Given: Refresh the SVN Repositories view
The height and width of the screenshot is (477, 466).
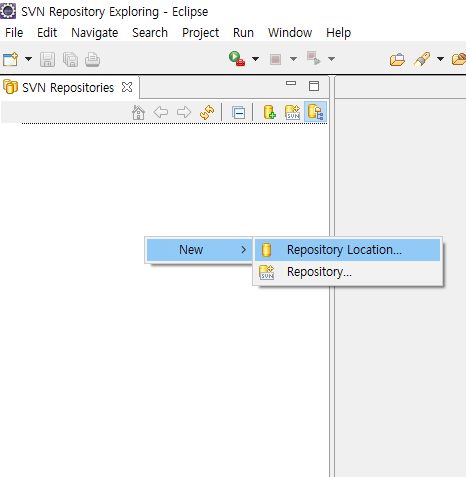Looking at the screenshot, I should click(207, 112).
